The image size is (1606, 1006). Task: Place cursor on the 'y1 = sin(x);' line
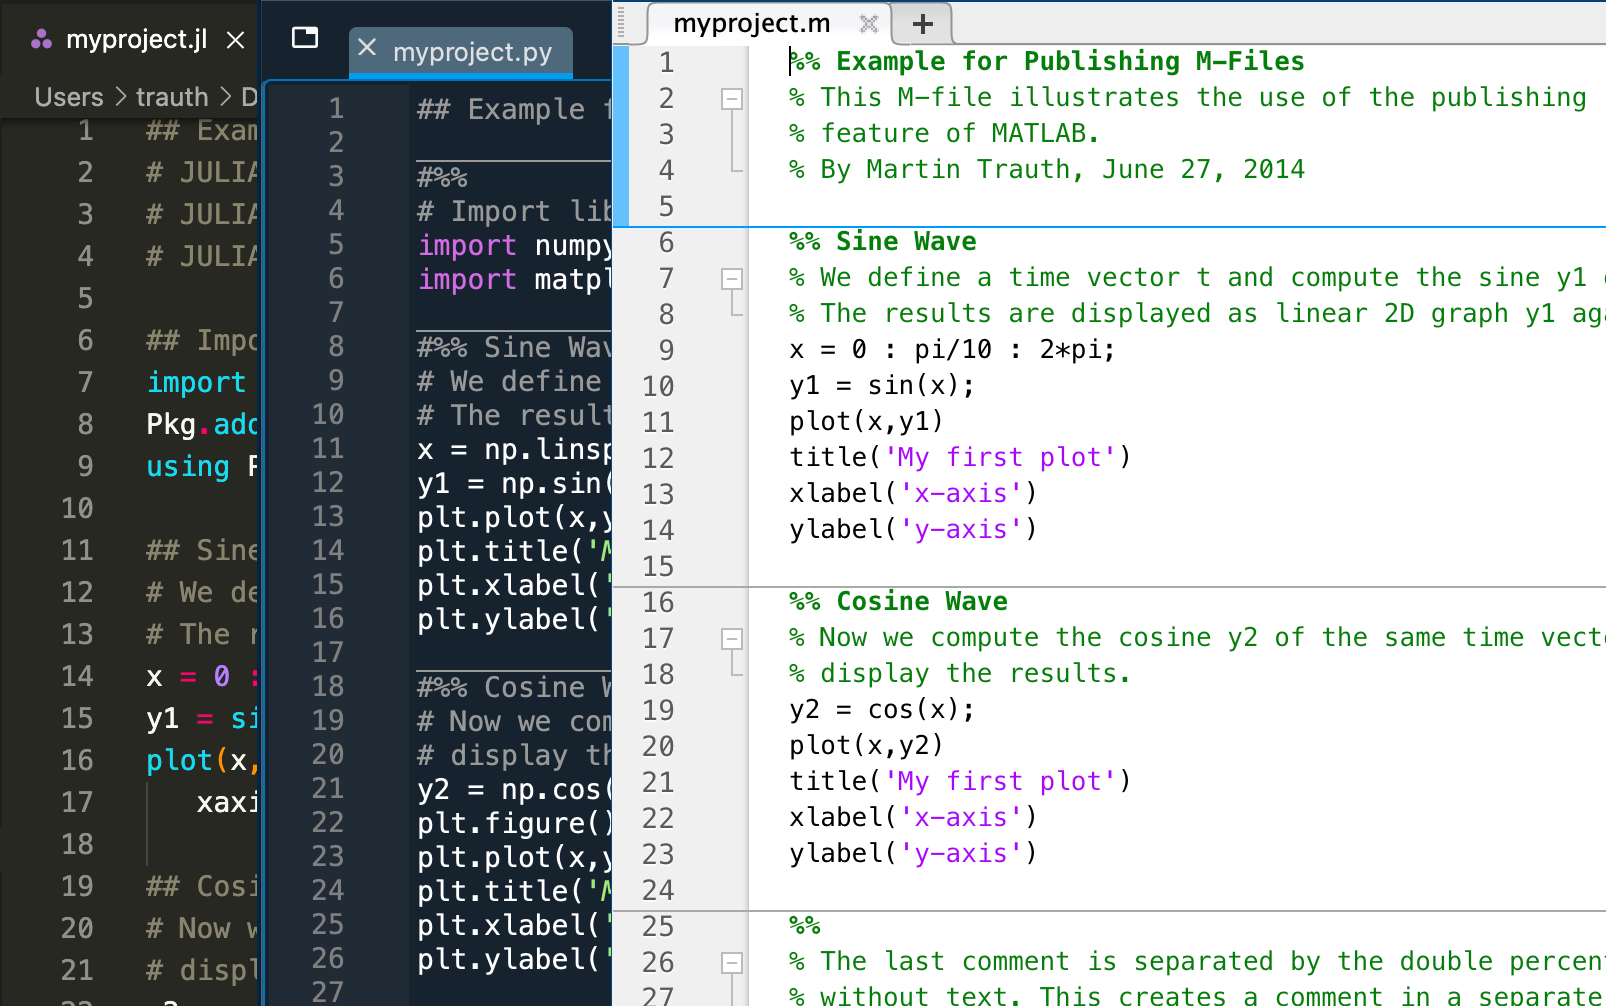(x=881, y=386)
